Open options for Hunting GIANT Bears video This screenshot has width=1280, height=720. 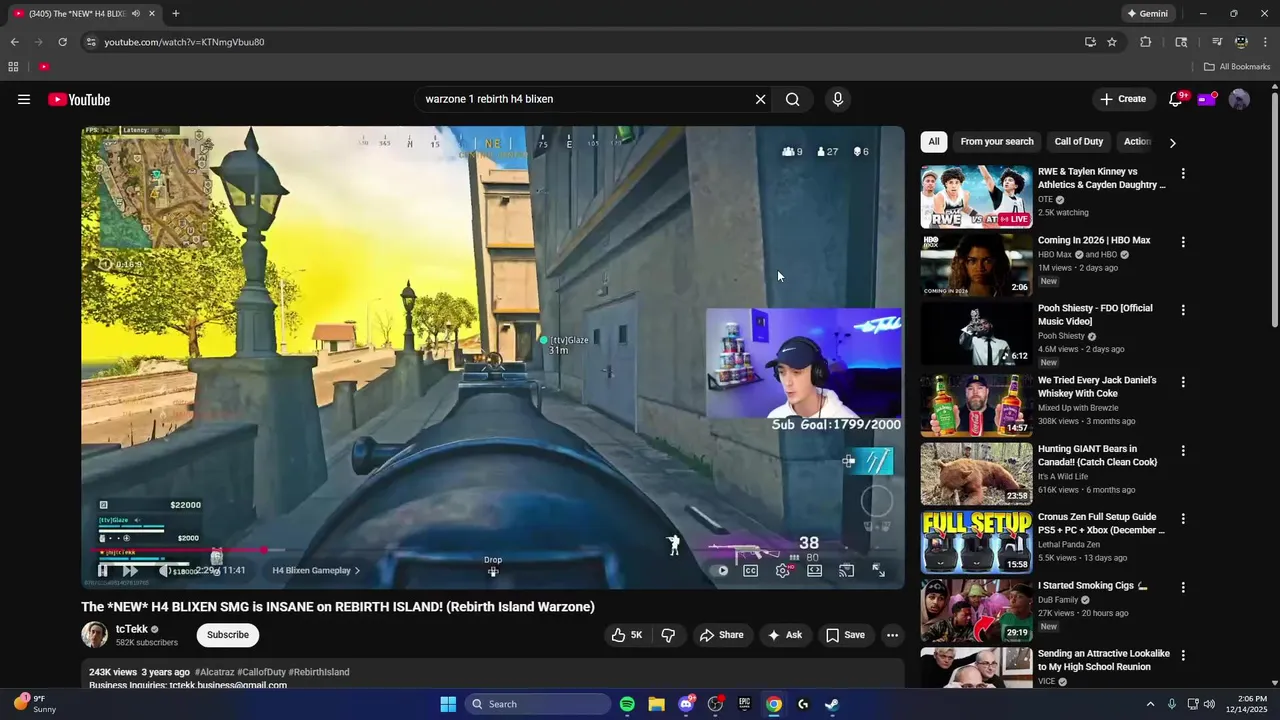click(1183, 451)
